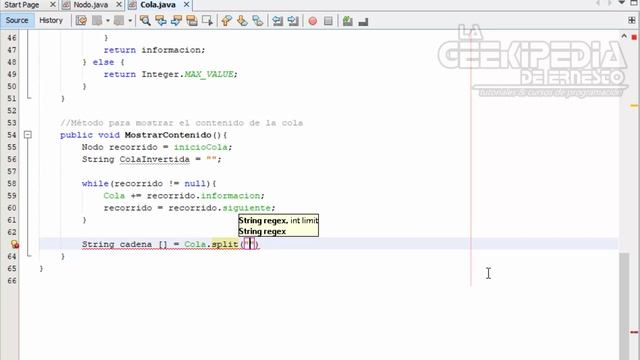Screen dimensions: 640x360
Task: Choose the 'String regex, int limit' tooltip signature
Action: [278, 220]
